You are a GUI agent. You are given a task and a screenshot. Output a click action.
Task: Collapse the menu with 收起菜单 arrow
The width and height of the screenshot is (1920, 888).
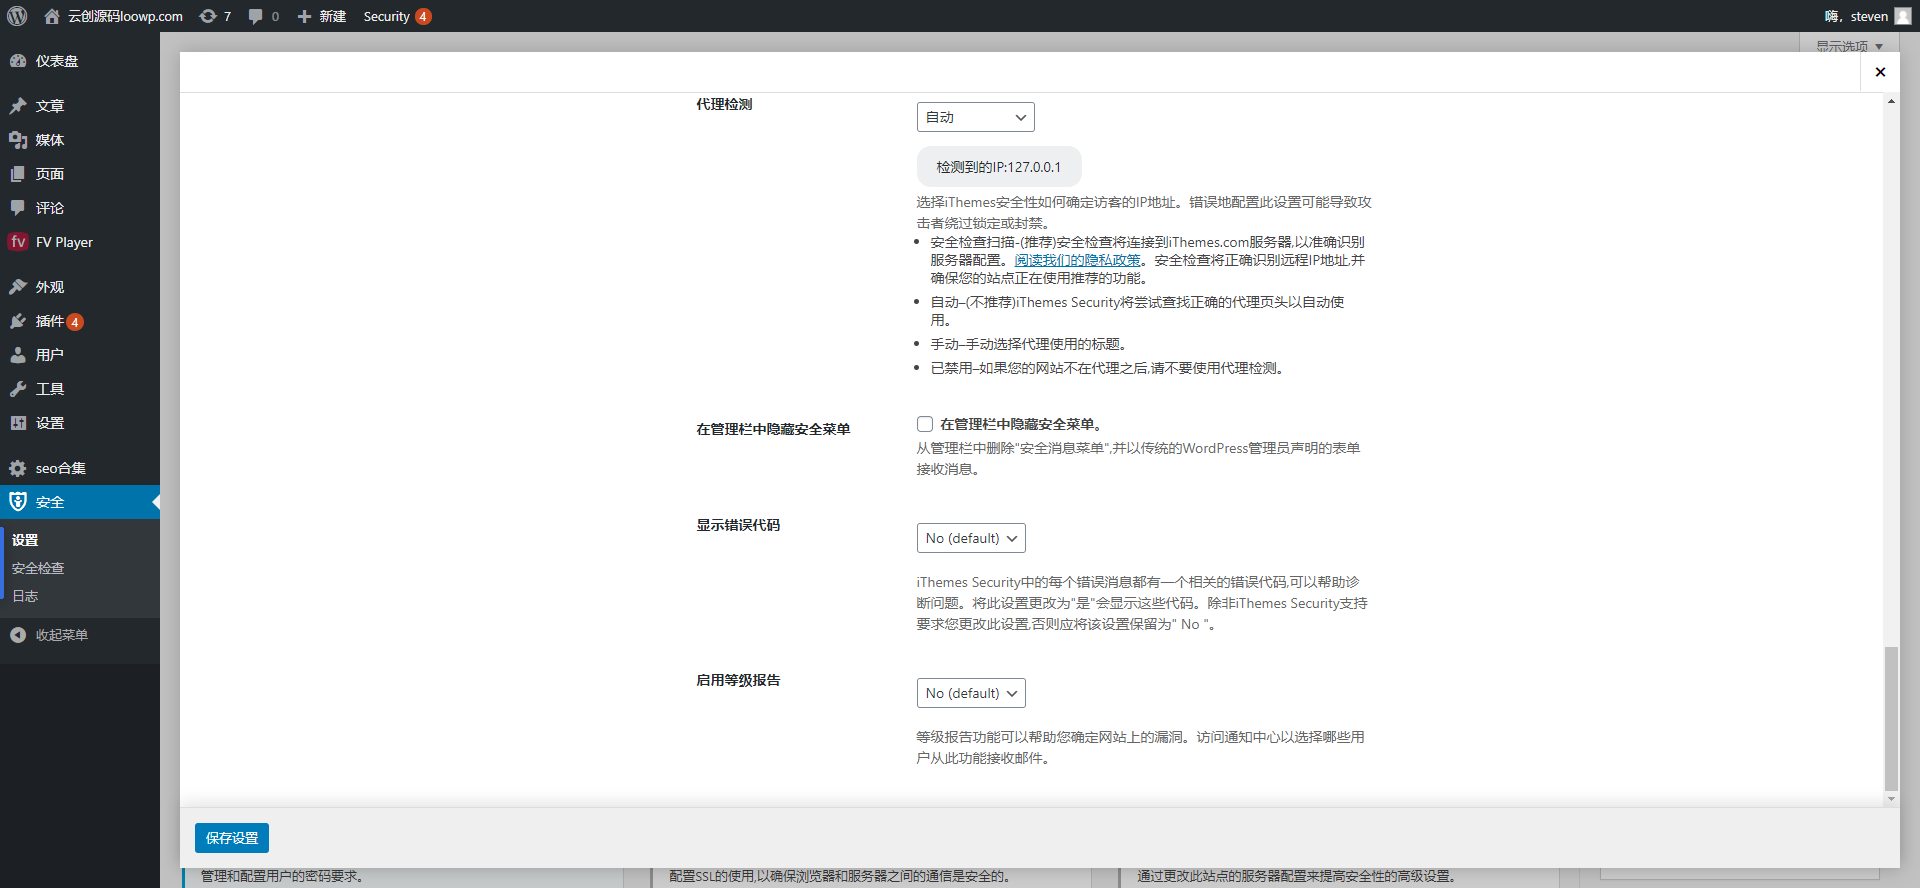[18, 635]
